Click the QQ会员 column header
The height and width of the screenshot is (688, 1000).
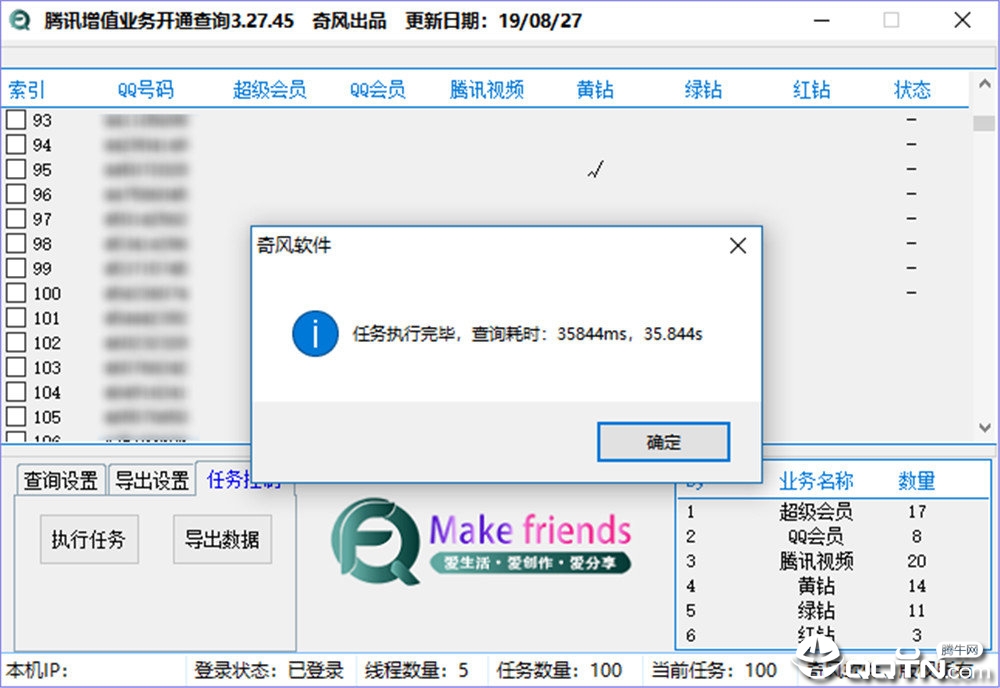point(378,90)
